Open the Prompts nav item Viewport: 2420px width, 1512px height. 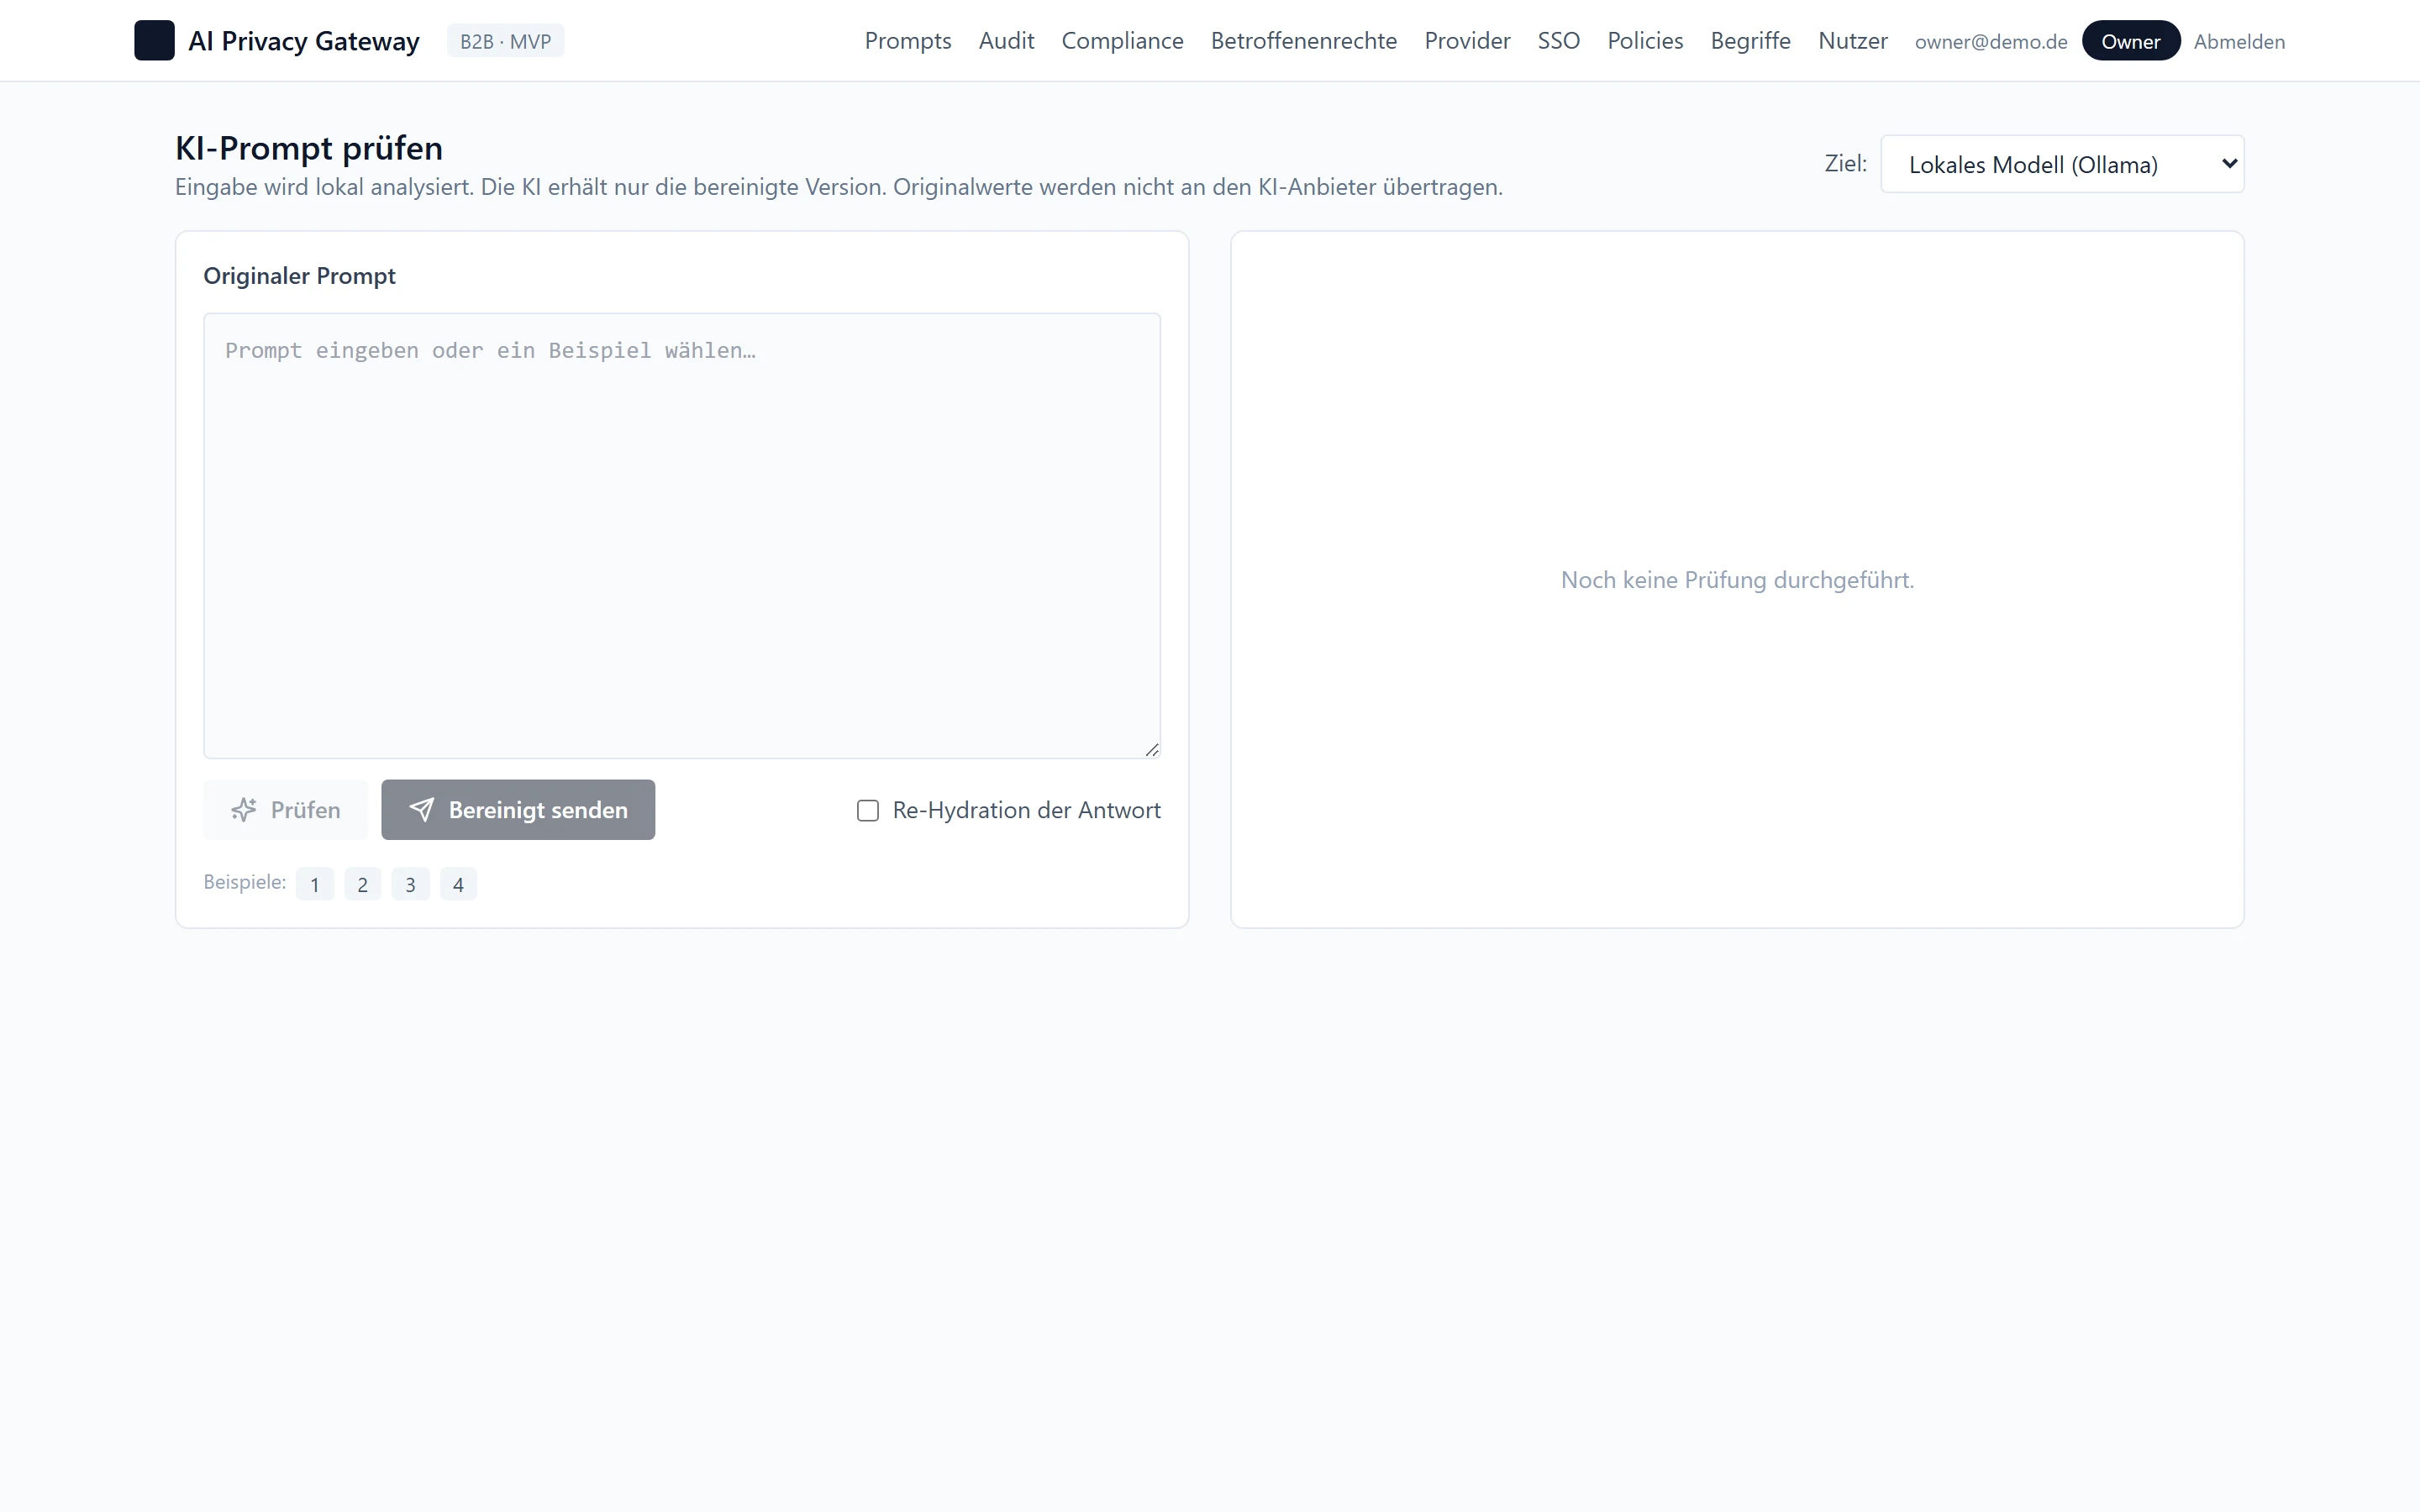pos(908,41)
